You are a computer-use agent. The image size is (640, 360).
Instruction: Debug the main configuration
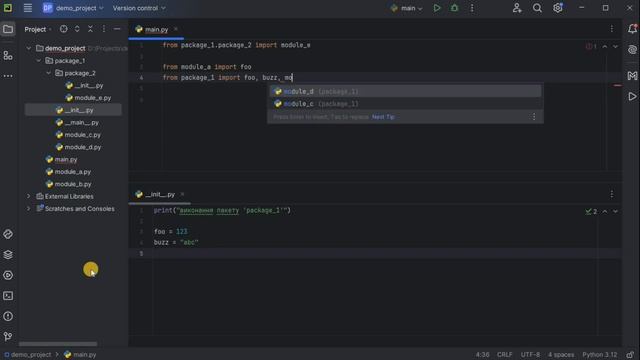(454, 8)
